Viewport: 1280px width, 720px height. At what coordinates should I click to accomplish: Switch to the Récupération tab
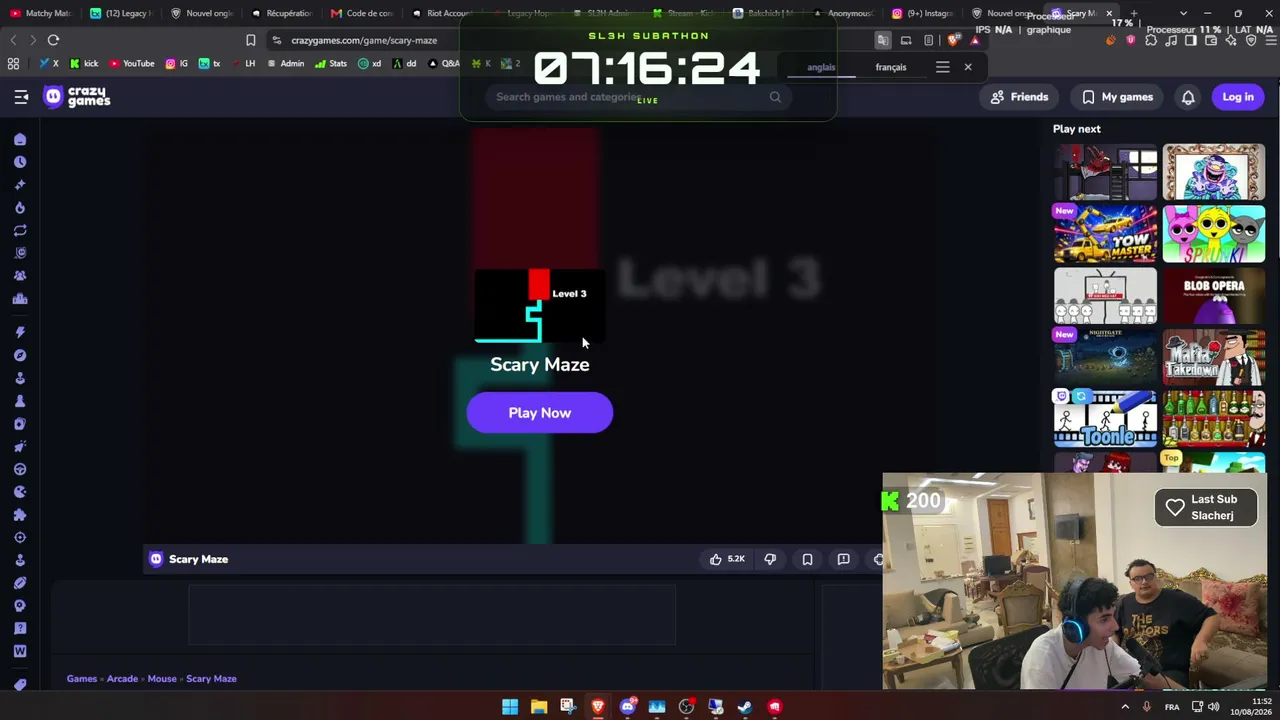[281, 13]
